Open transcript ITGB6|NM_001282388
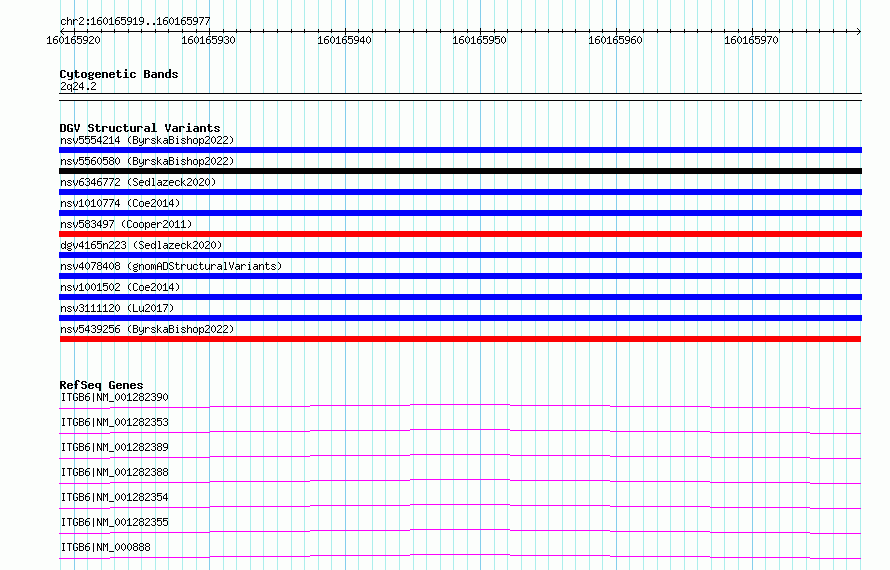 [x=114, y=472]
